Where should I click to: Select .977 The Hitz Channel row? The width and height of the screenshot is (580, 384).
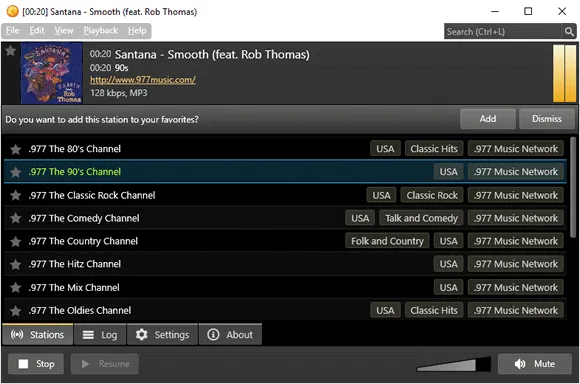[285, 265]
